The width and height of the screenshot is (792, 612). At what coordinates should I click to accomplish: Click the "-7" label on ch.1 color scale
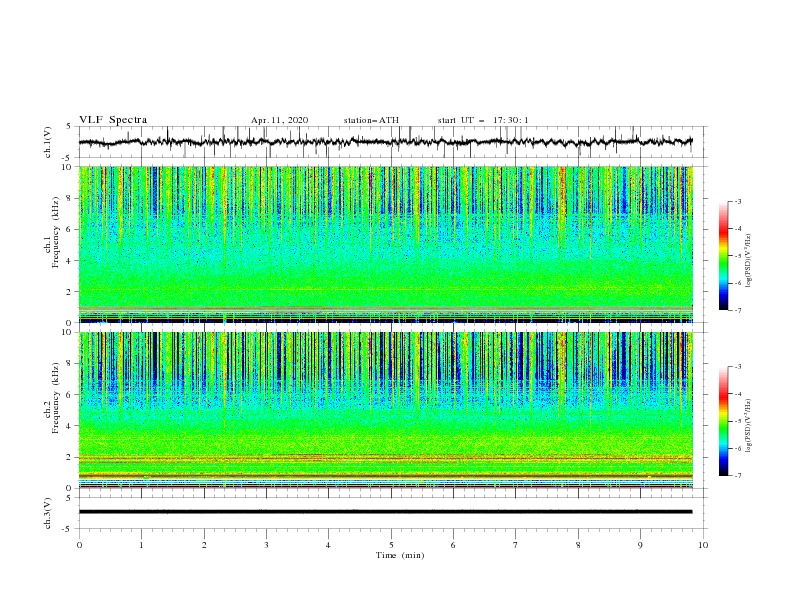pos(737,310)
